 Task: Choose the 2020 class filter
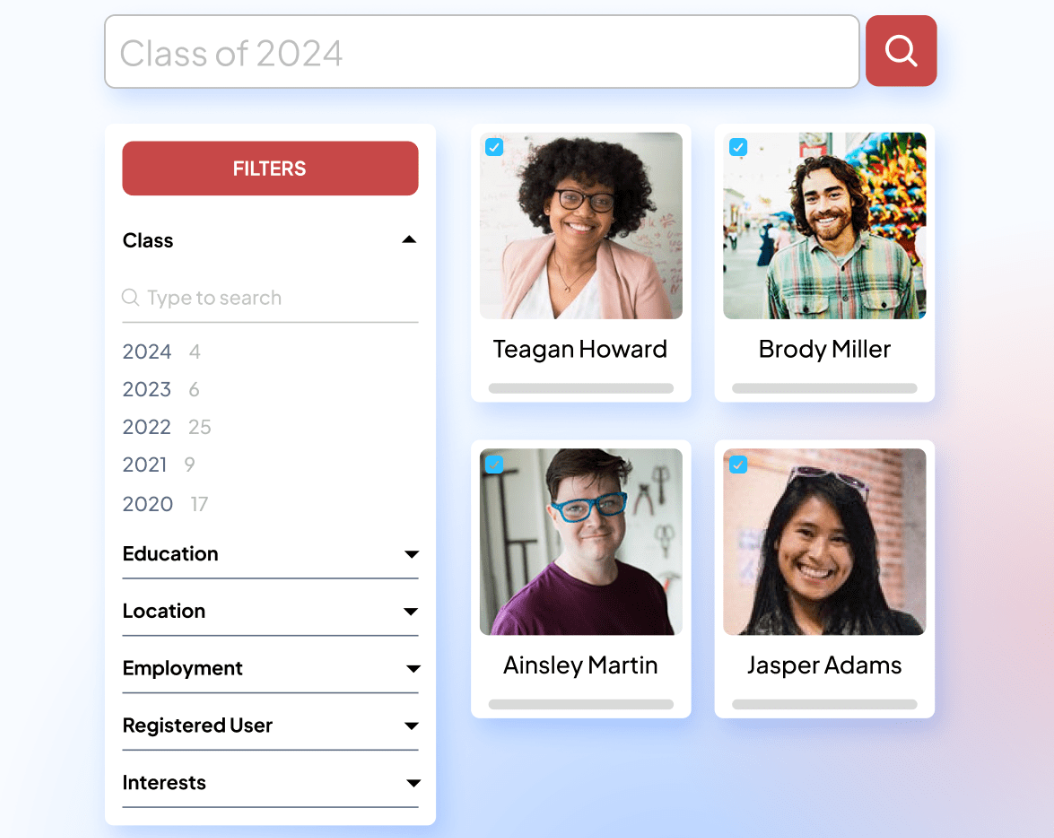coord(148,504)
